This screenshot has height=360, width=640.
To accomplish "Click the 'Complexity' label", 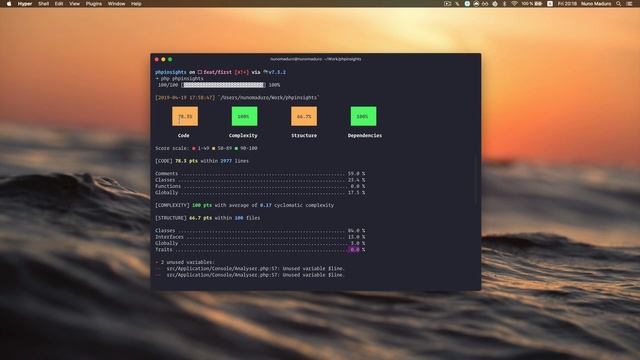I will pyautogui.click(x=243, y=136).
